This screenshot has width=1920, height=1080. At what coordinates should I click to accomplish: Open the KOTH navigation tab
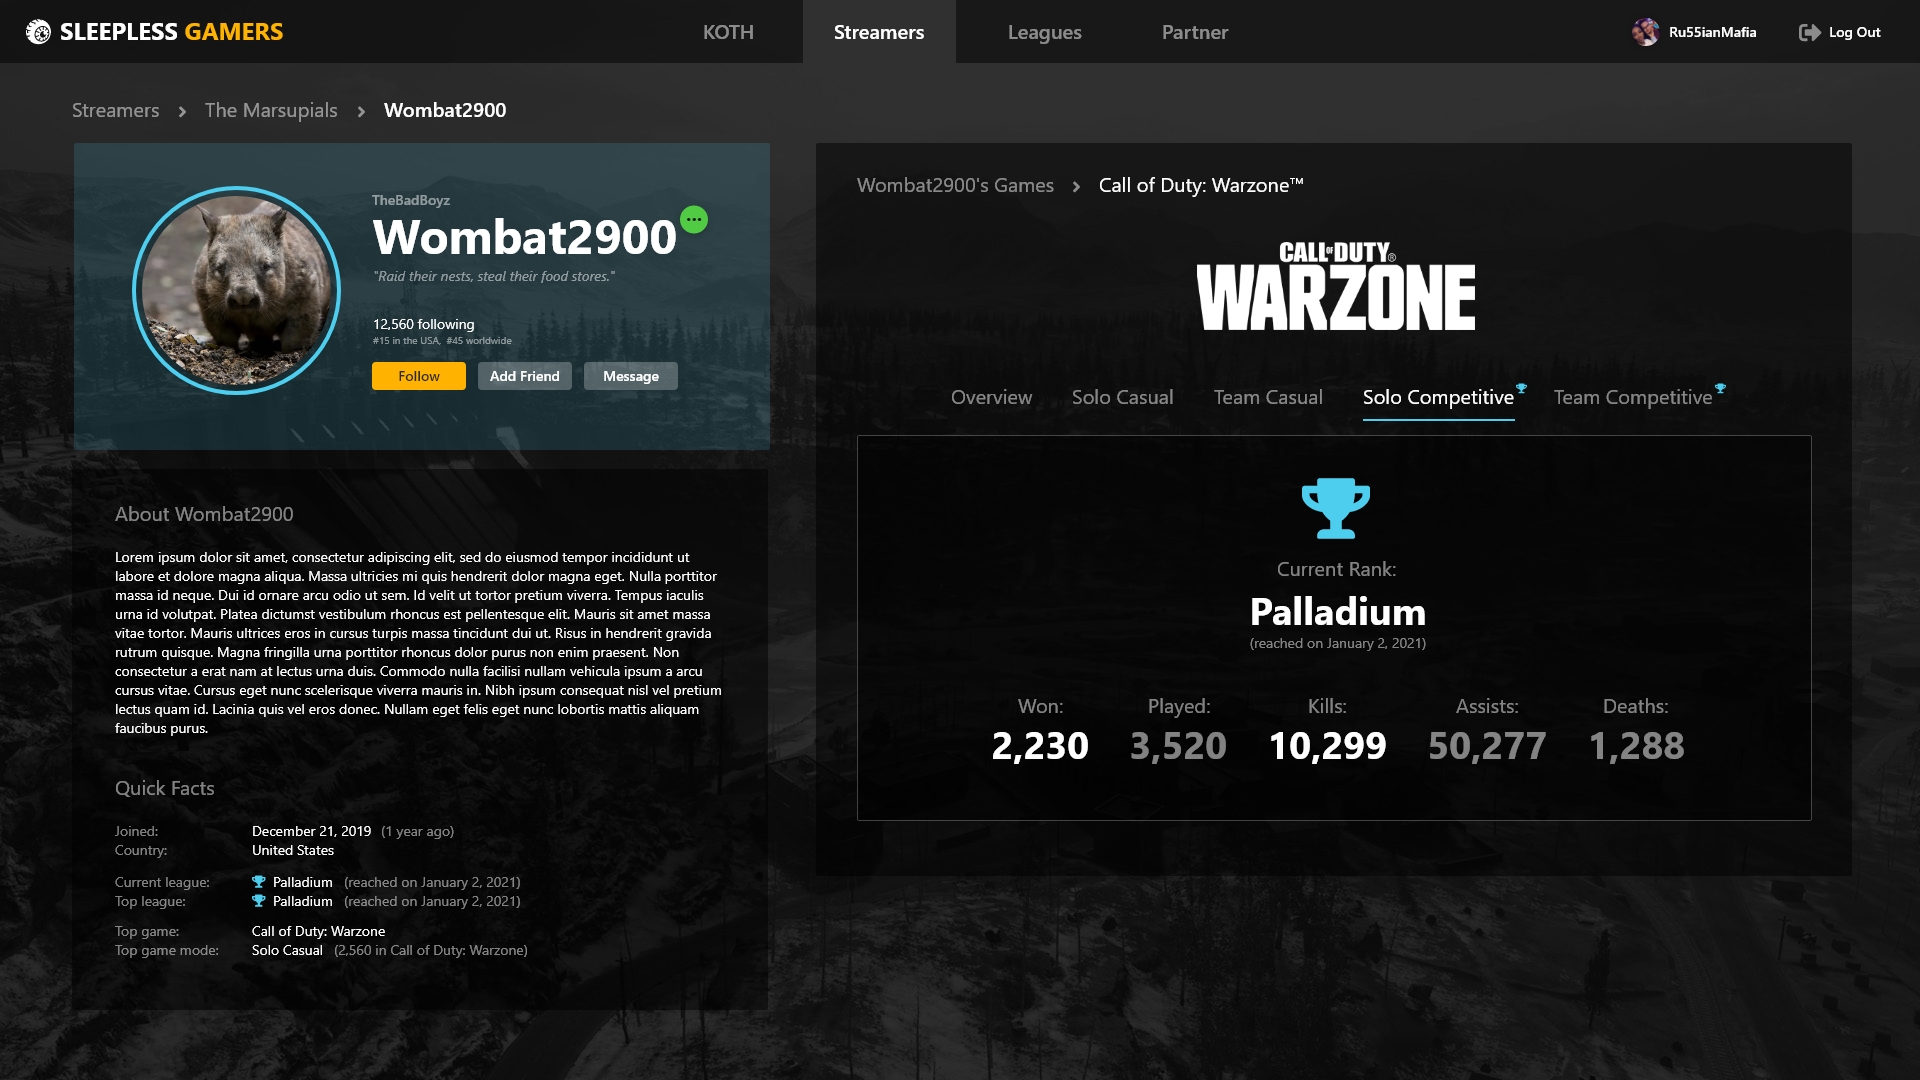click(x=728, y=32)
